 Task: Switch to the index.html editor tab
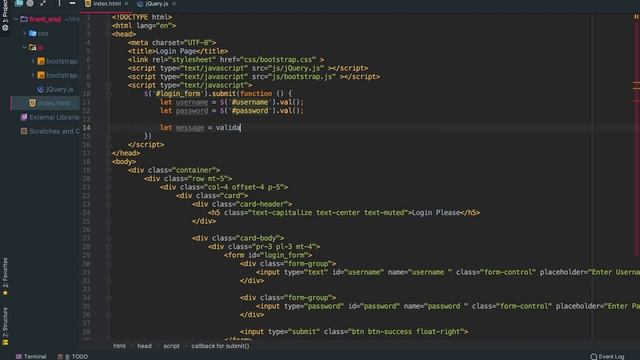[x=107, y=4]
